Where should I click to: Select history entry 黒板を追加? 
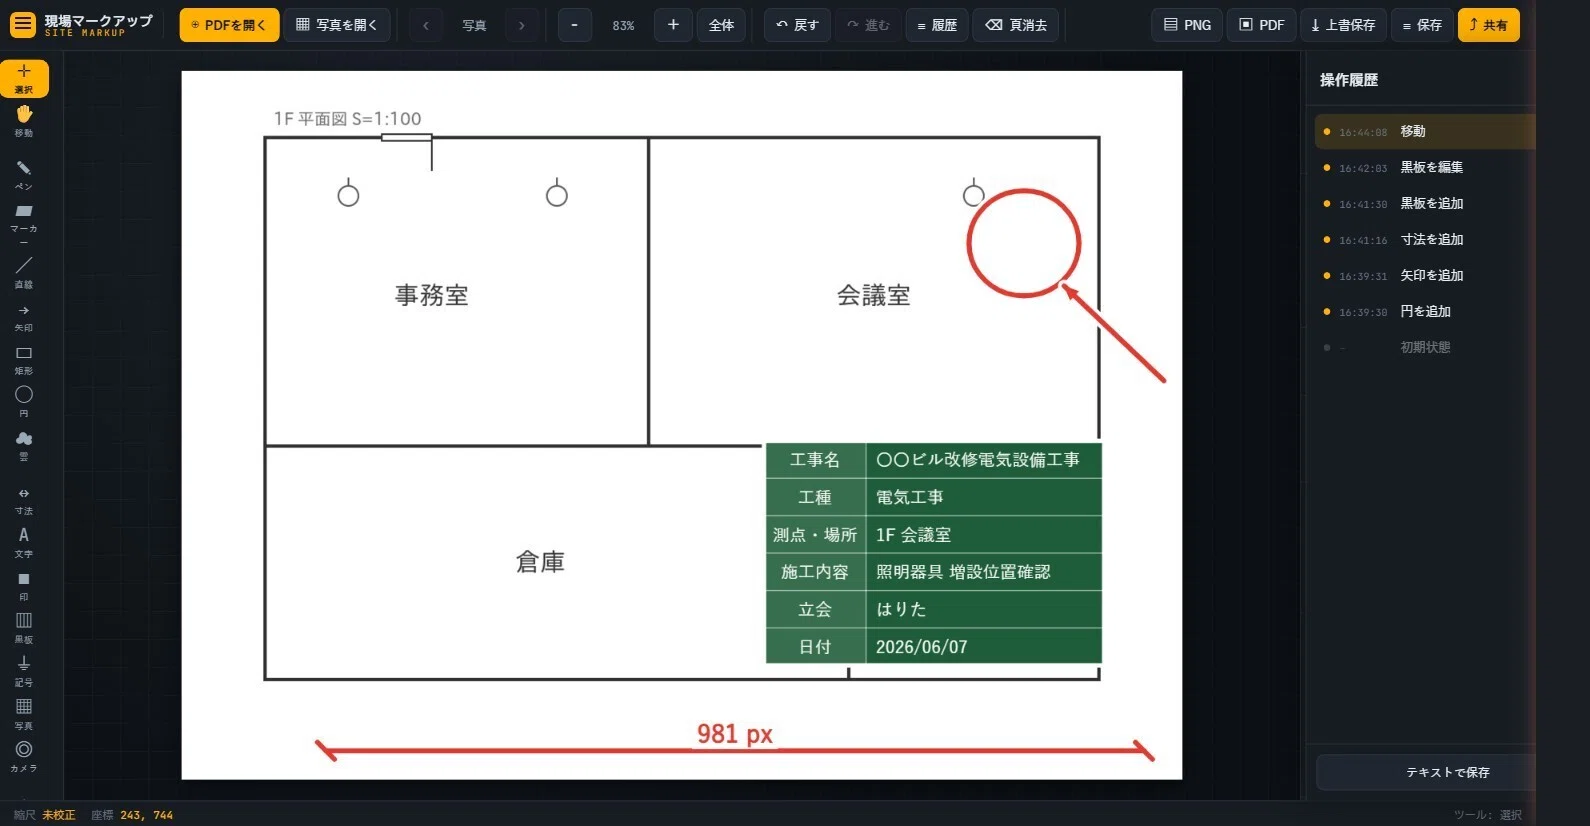click(x=1424, y=204)
